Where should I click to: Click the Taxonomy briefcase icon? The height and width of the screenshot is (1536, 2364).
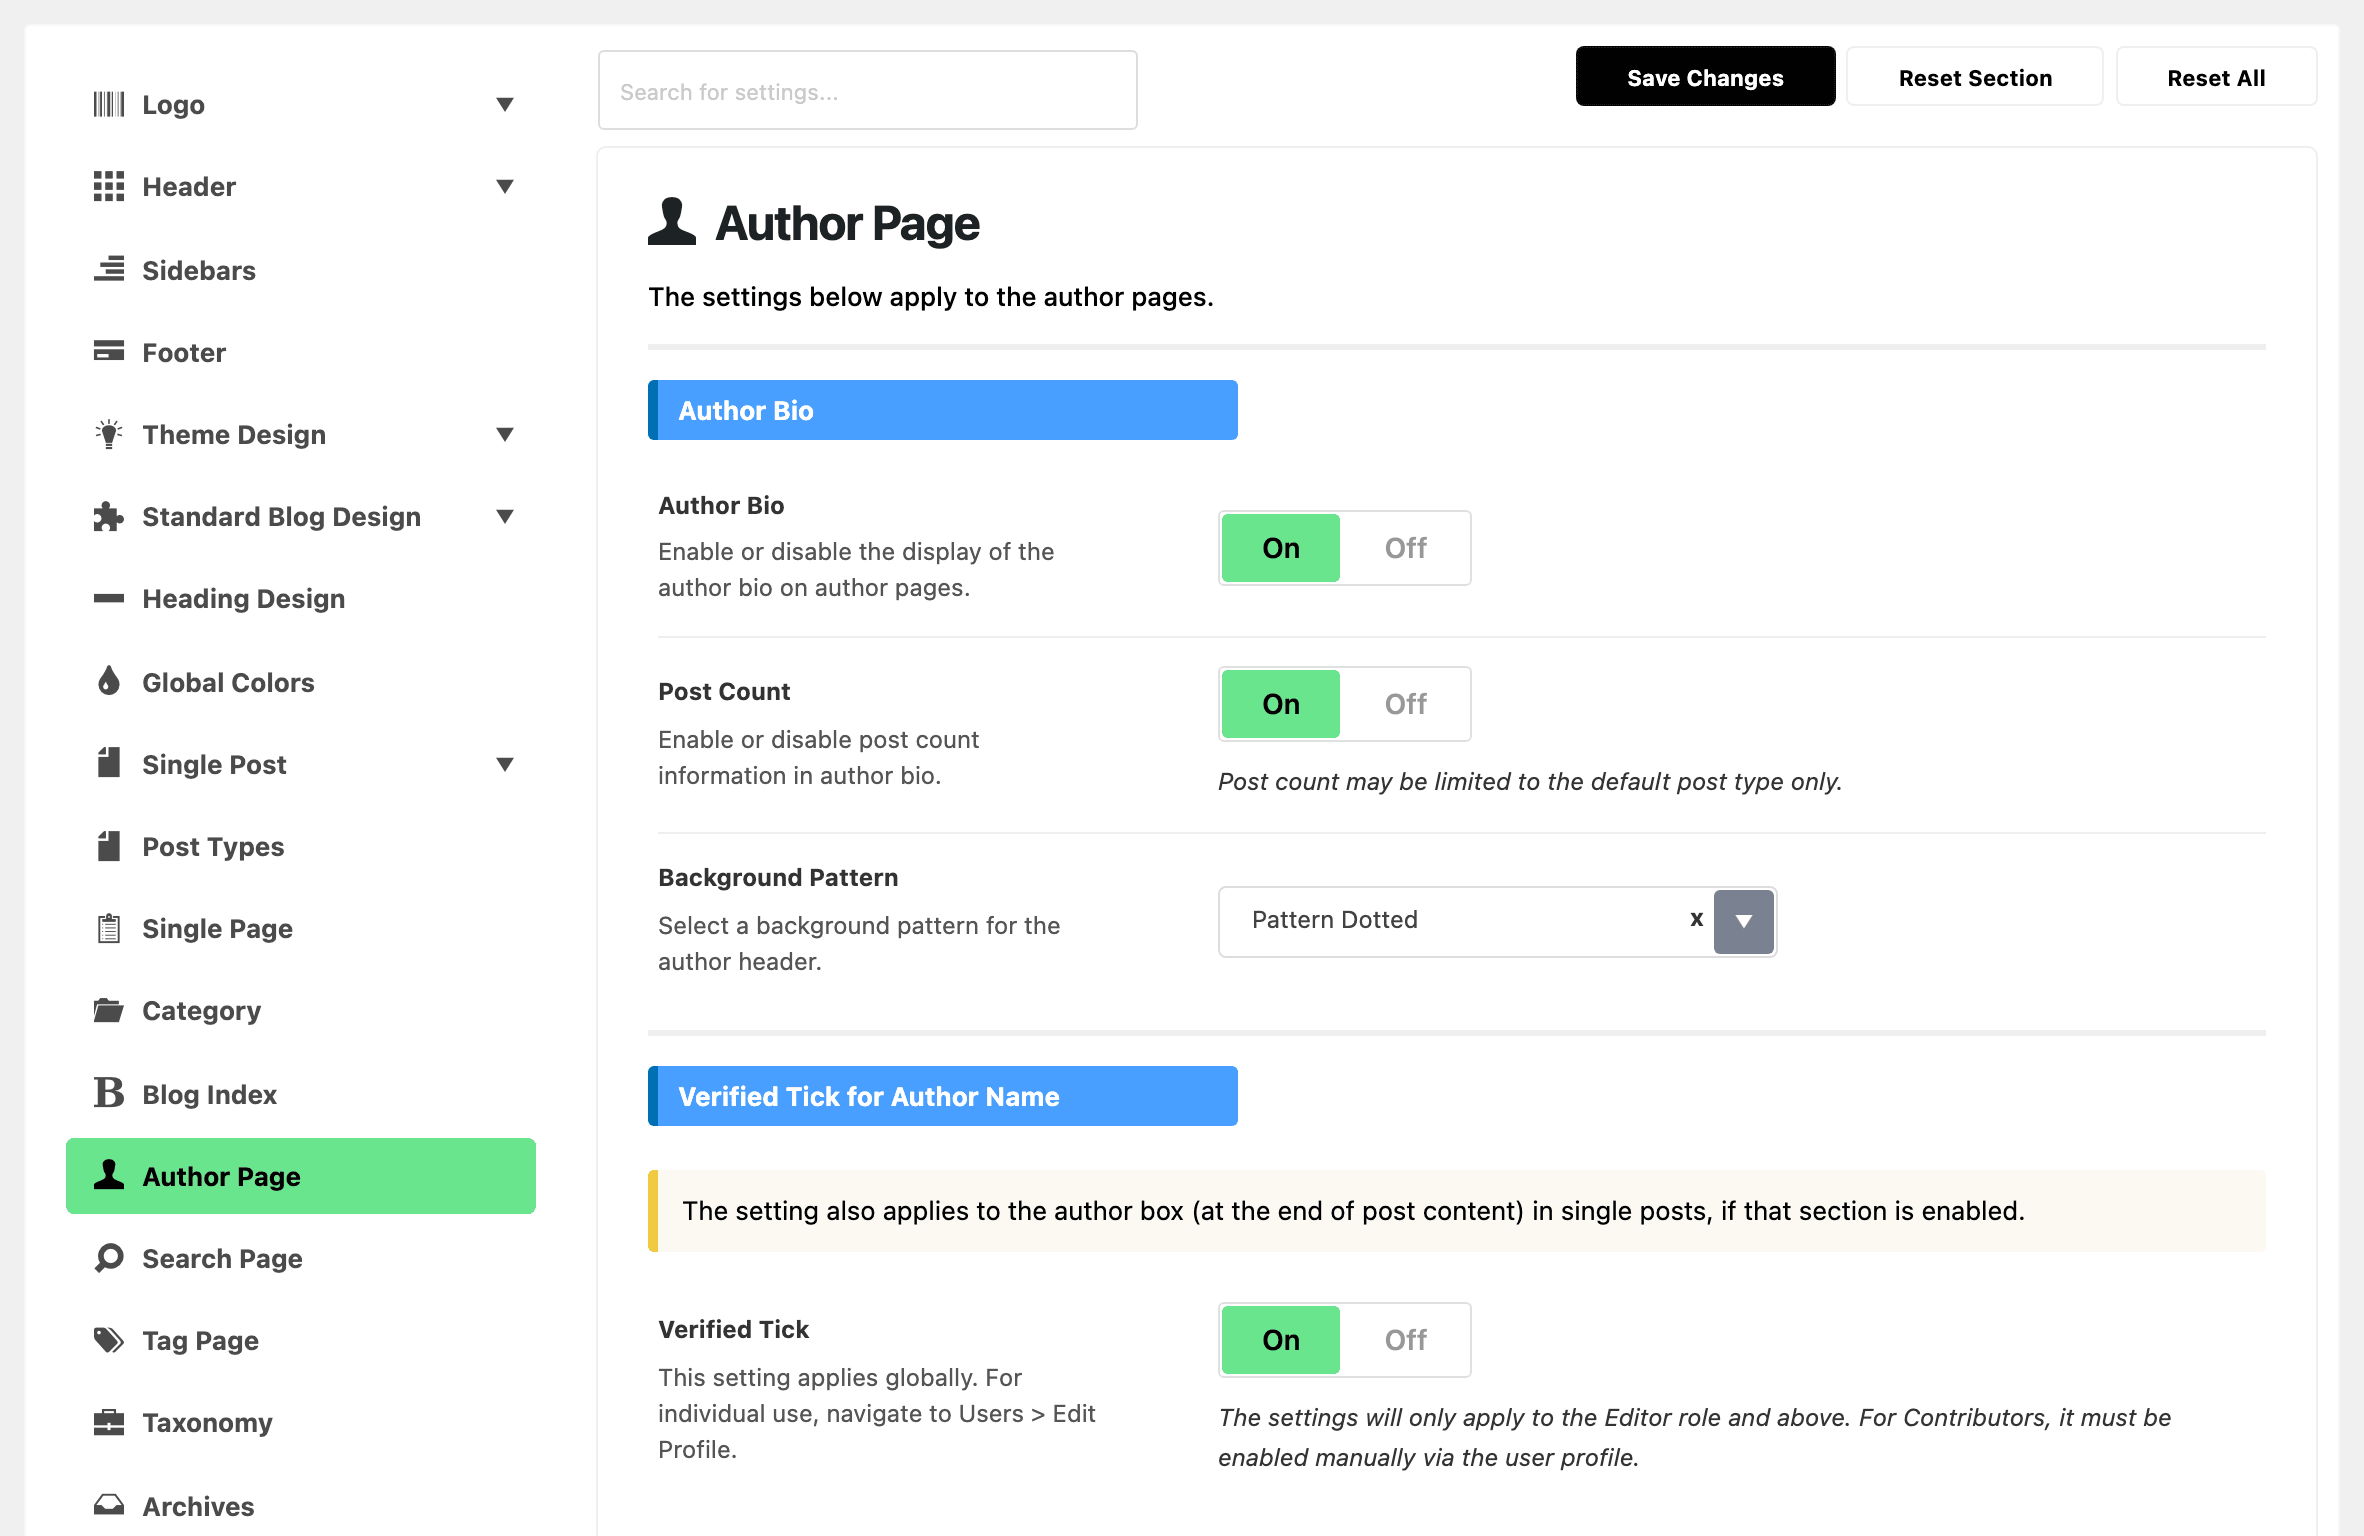tap(109, 1422)
